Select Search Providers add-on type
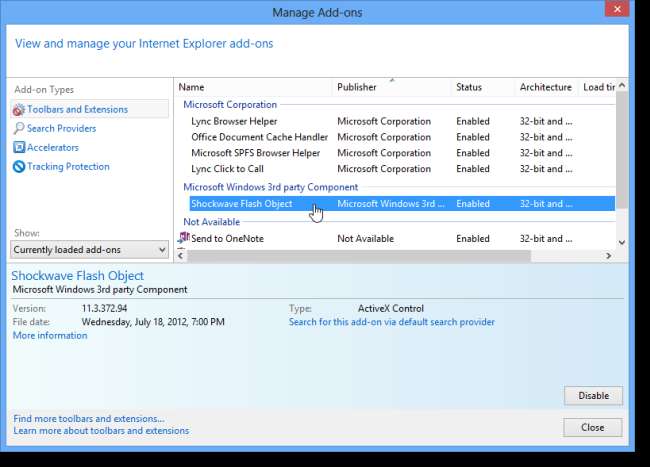The image size is (650, 467). [x=61, y=128]
